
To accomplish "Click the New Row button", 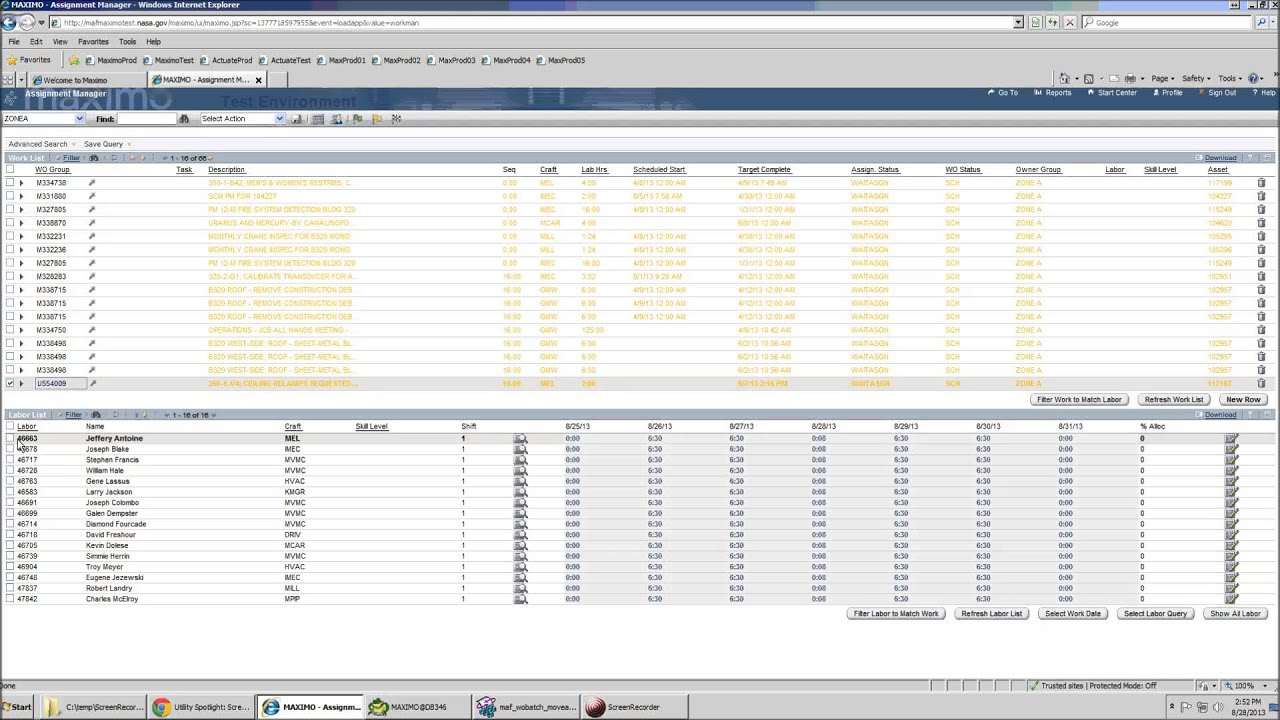I will (1243, 400).
